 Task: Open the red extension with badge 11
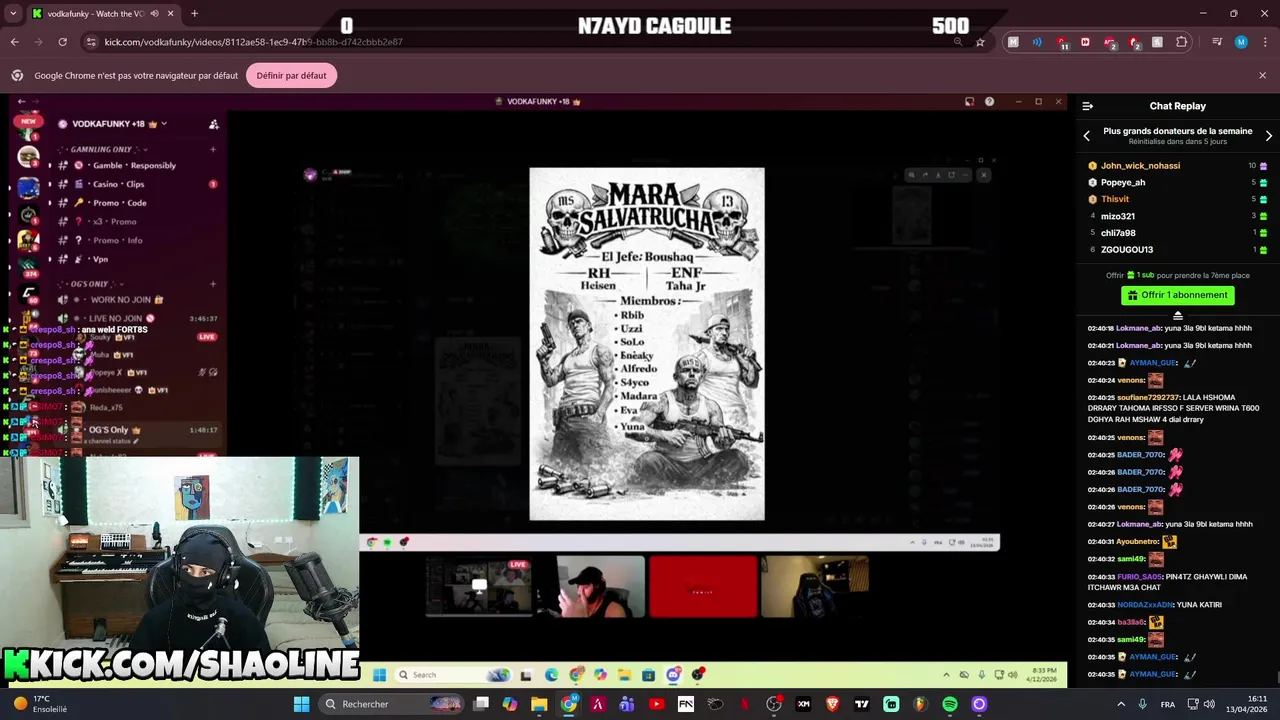(x=1061, y=42)
